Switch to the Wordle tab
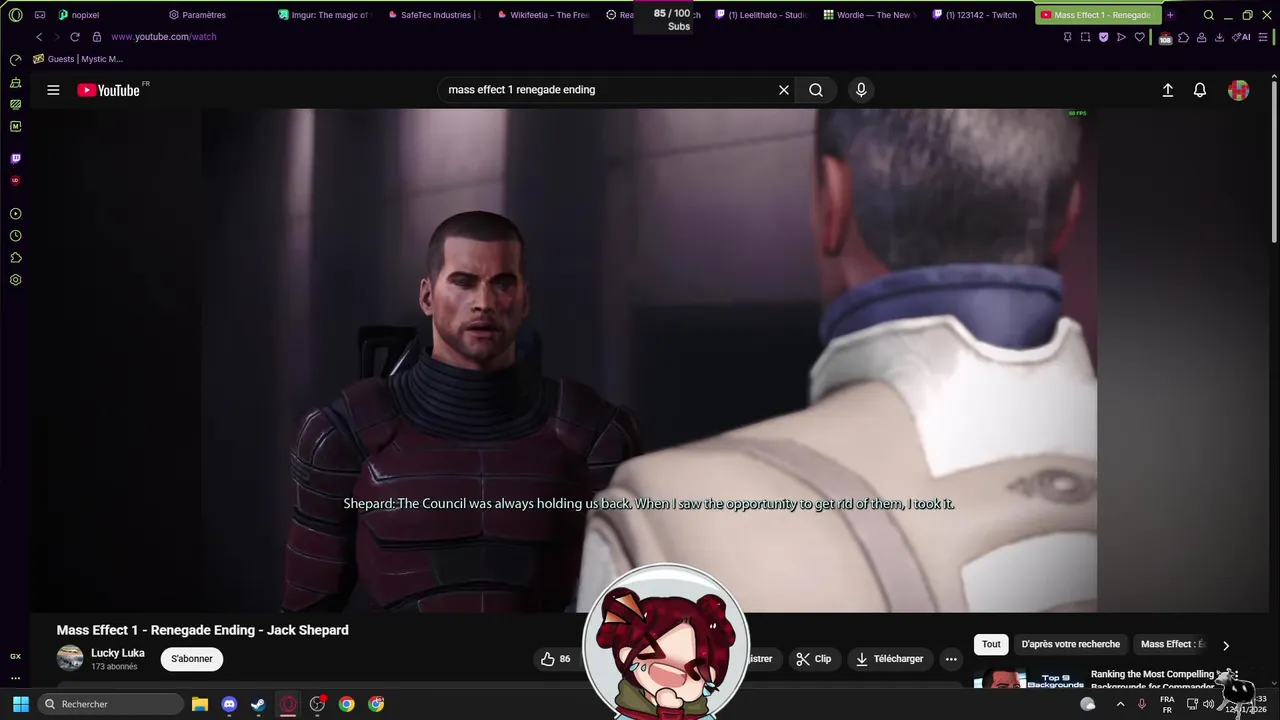This screenshot has height=720, width=1280. coord(870,15)
